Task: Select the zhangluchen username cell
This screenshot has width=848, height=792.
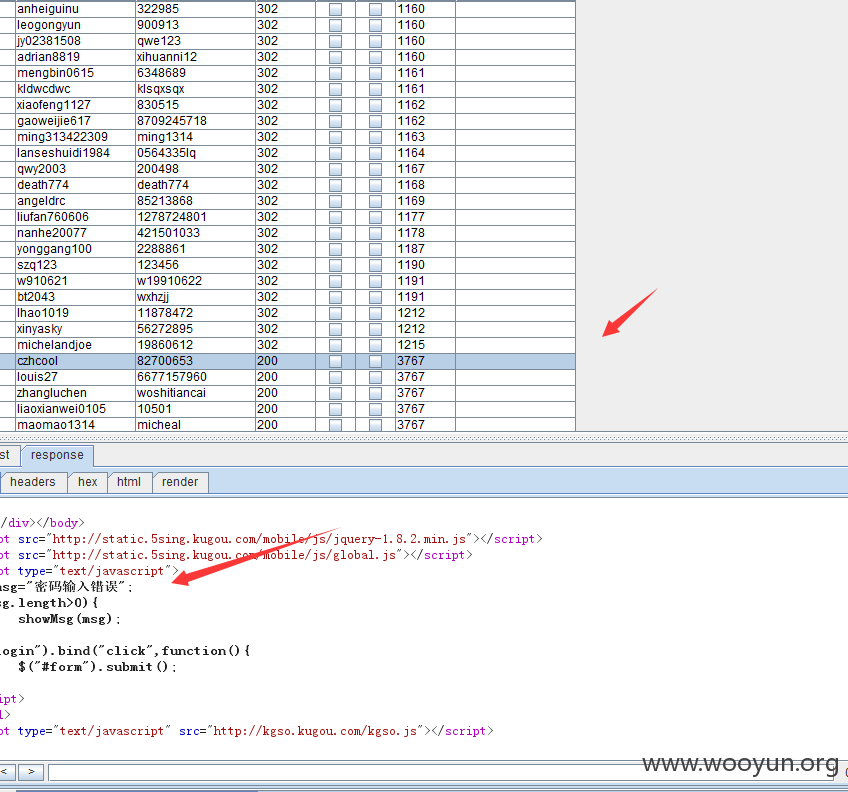Action: click(75, 393)
